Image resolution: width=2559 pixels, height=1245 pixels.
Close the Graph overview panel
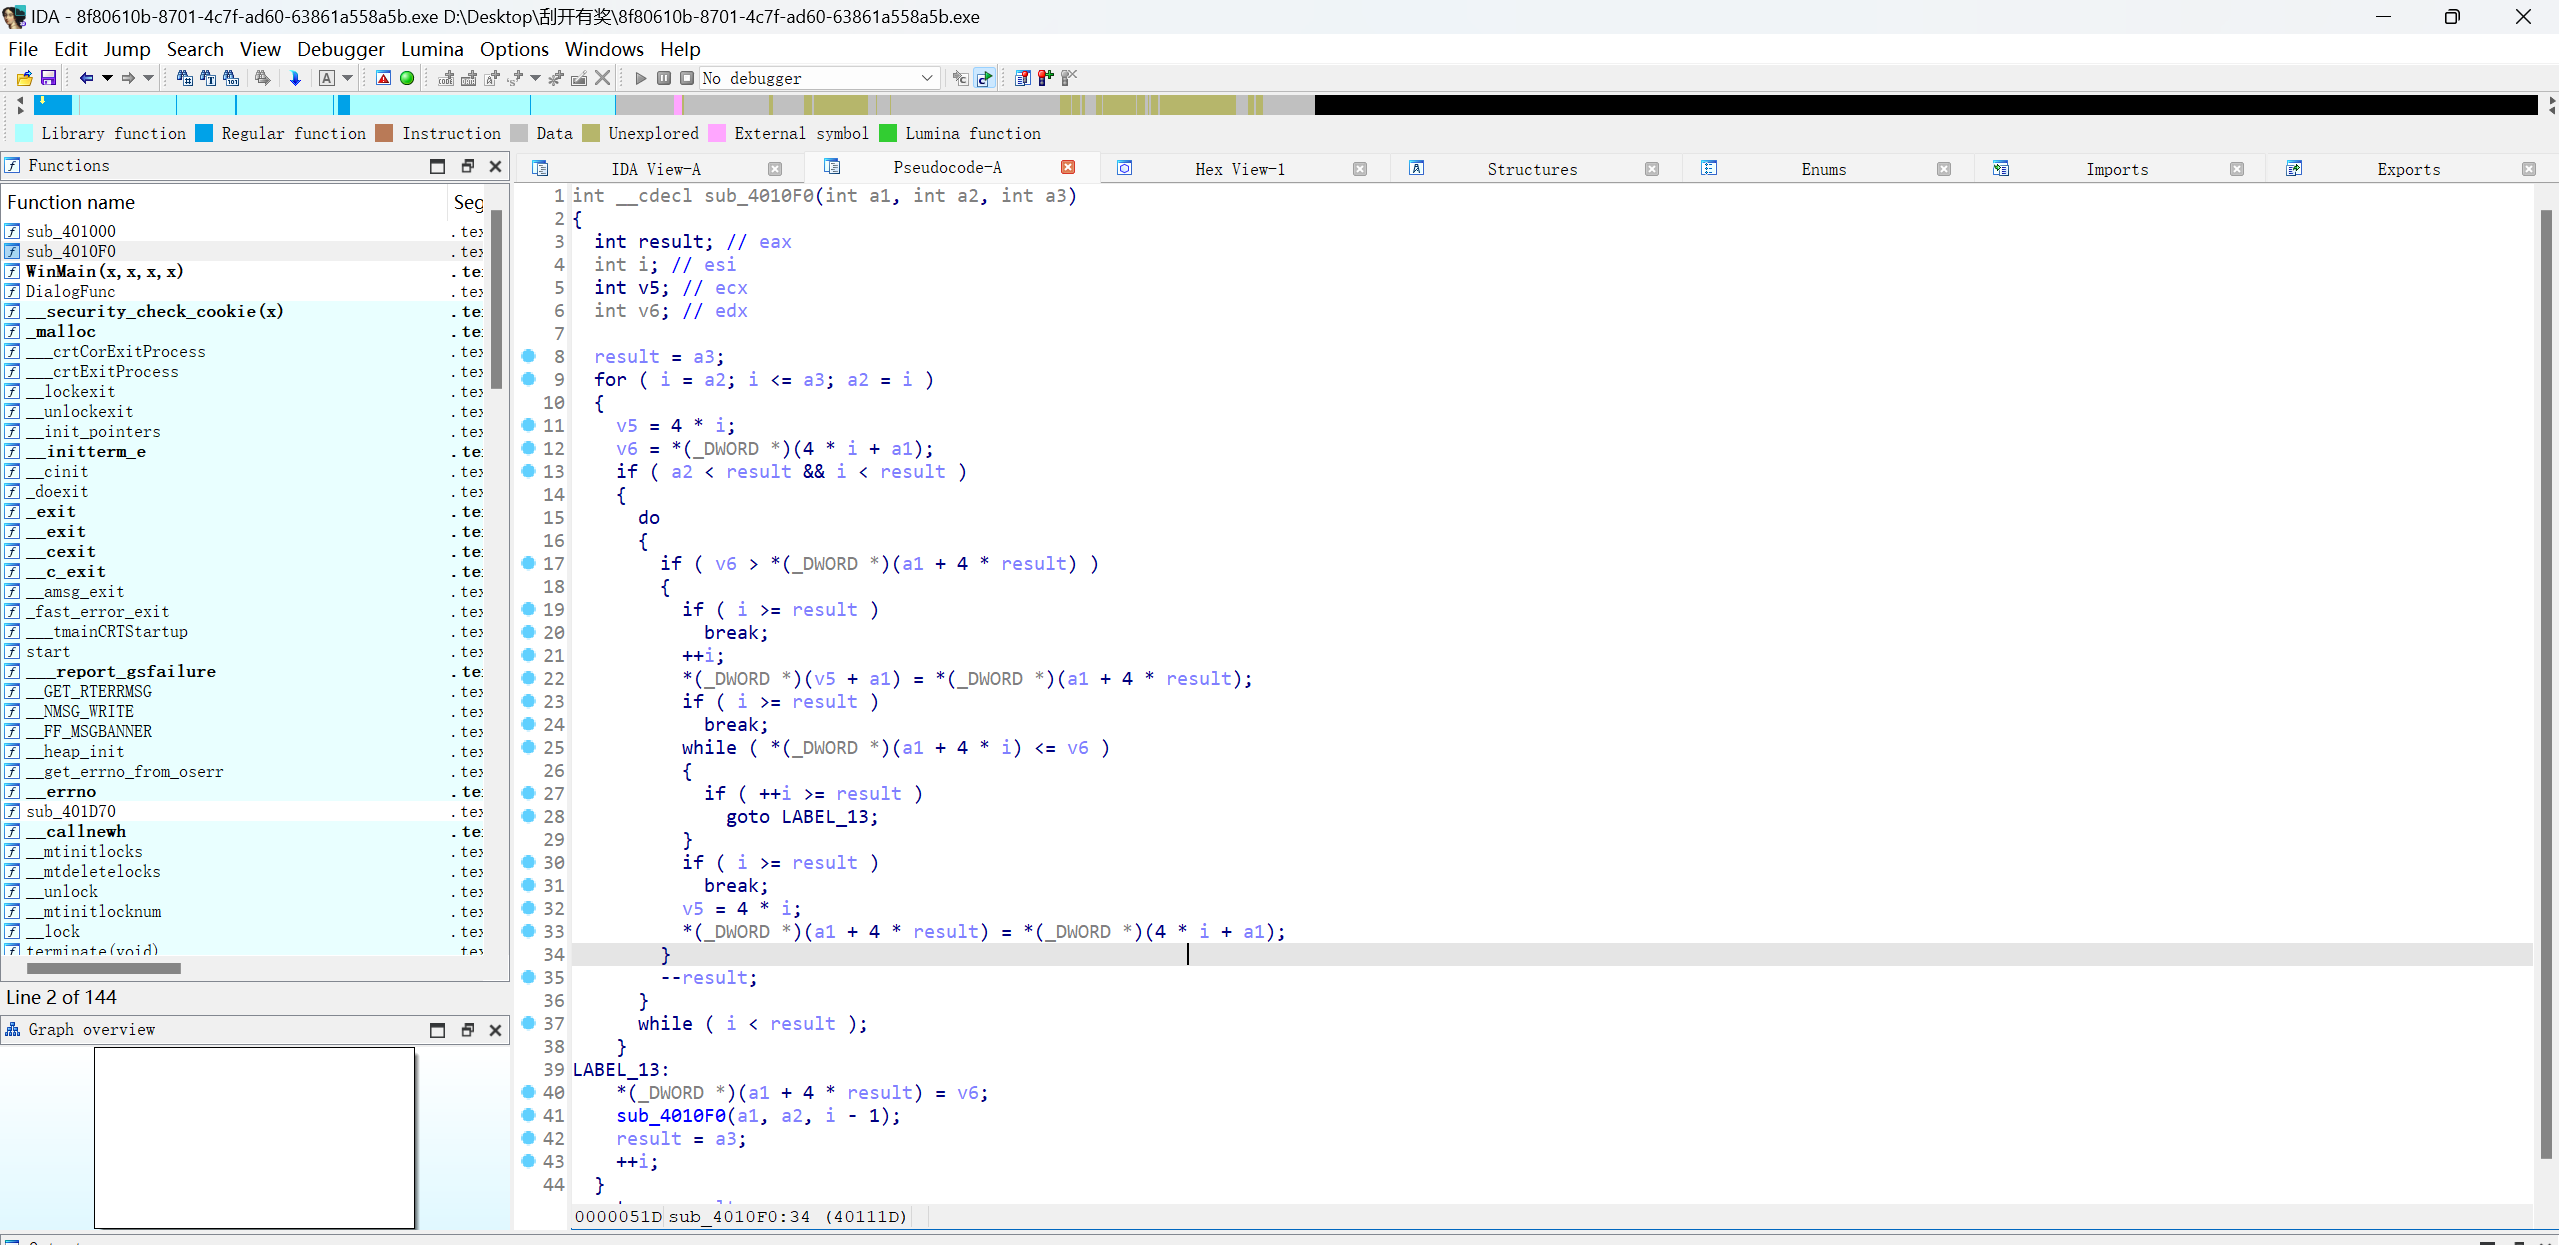(495, 1030)
